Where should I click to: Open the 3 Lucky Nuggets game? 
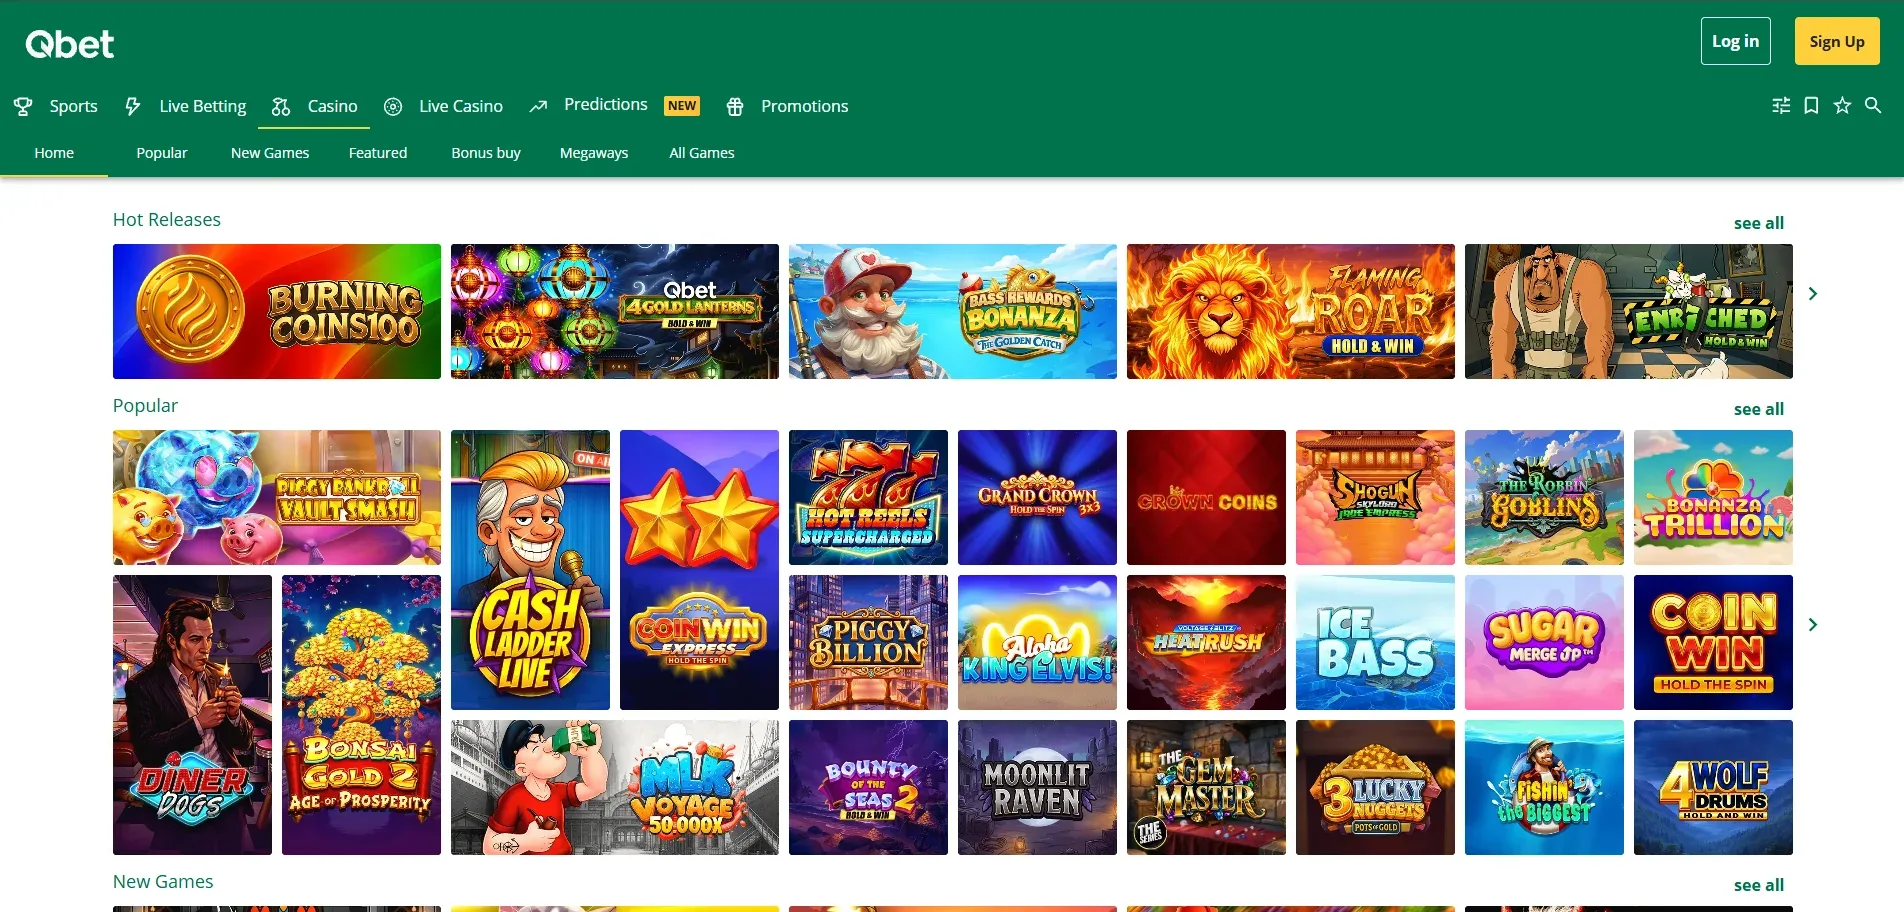(1375, 787)
